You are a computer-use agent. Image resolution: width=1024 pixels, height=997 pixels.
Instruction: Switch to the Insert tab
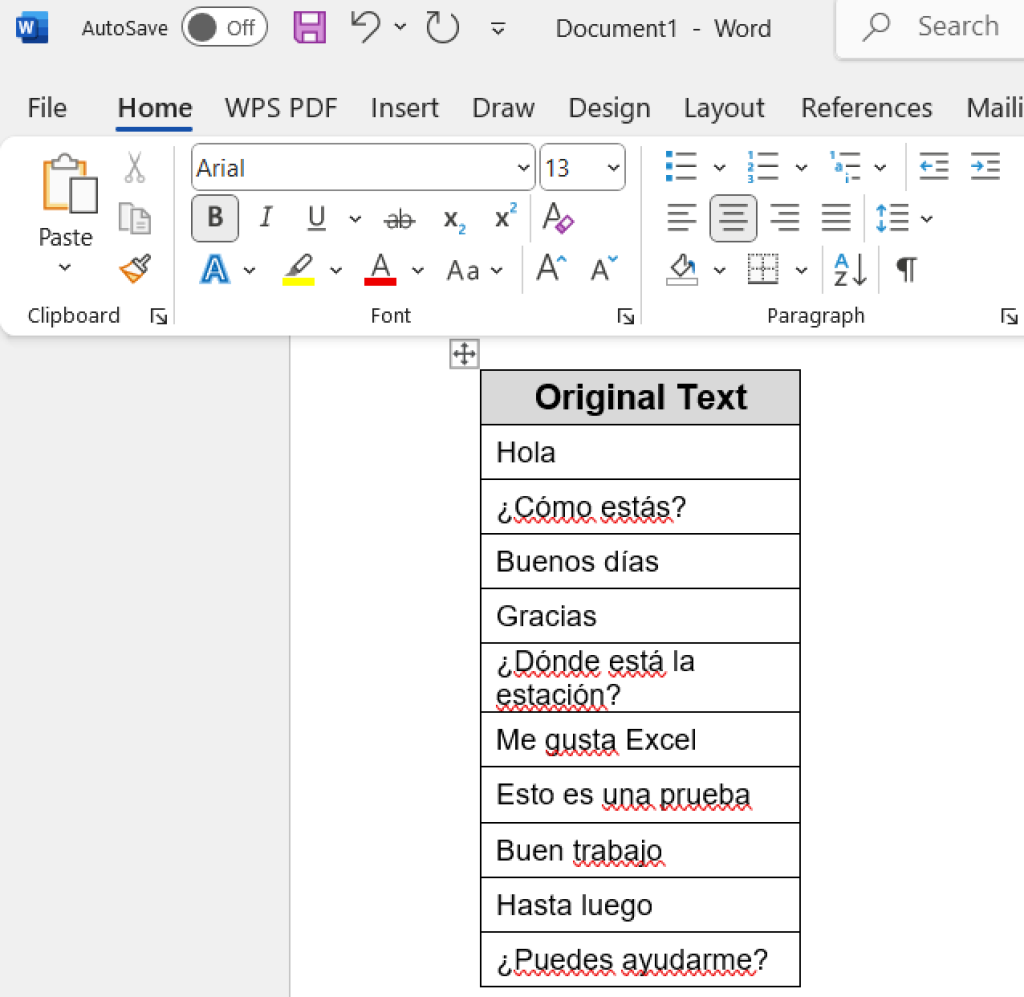click(x=404, y=108)
